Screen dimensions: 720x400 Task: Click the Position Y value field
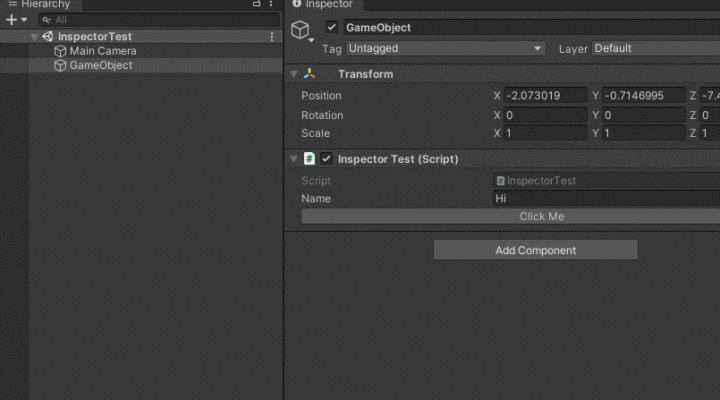[643, 96]
